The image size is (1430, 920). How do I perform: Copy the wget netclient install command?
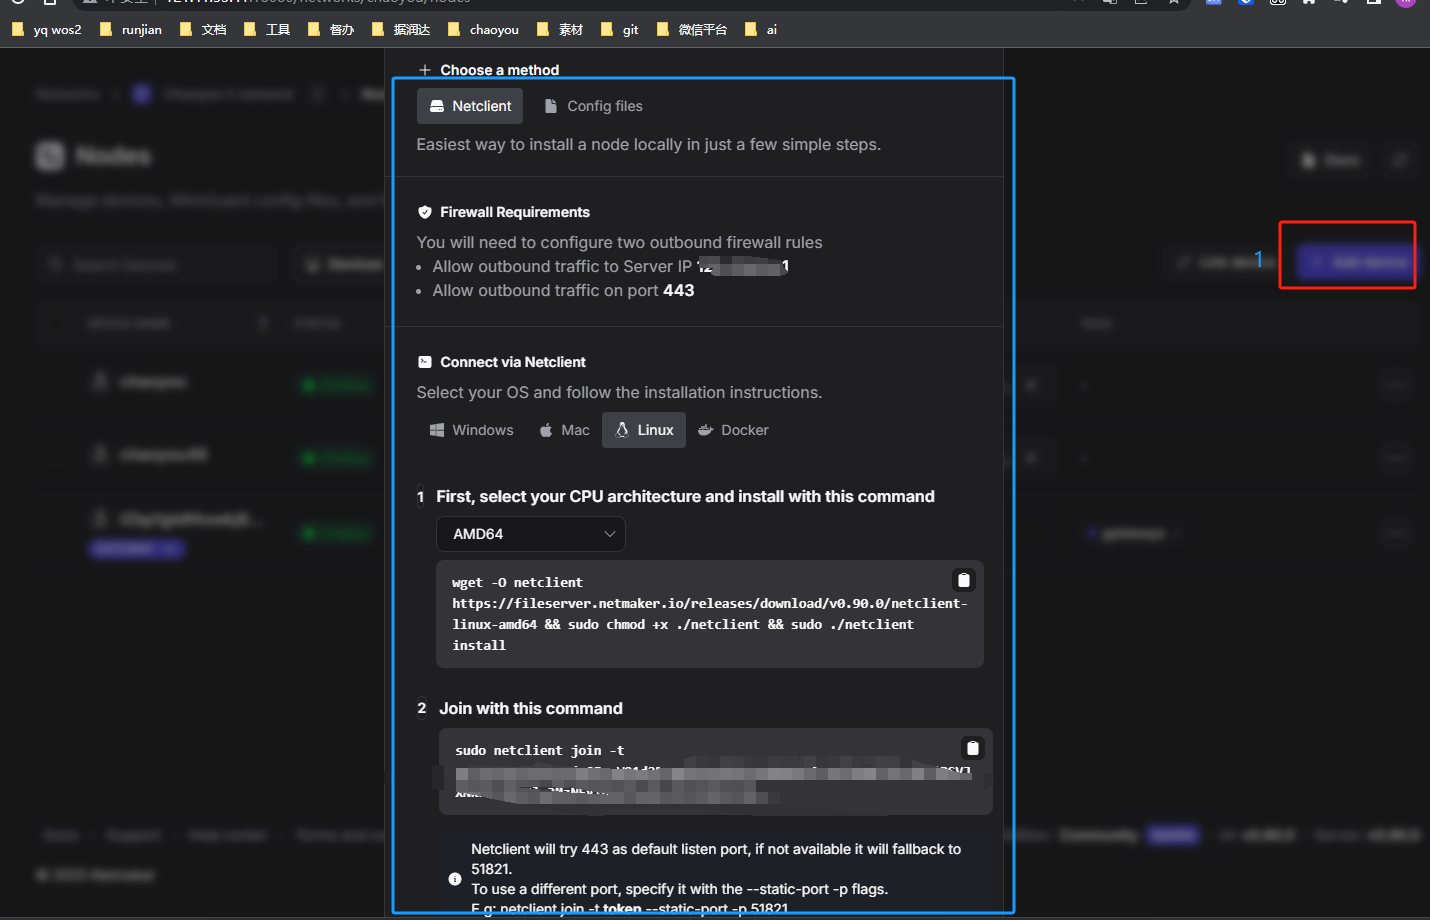click(963, 580)
